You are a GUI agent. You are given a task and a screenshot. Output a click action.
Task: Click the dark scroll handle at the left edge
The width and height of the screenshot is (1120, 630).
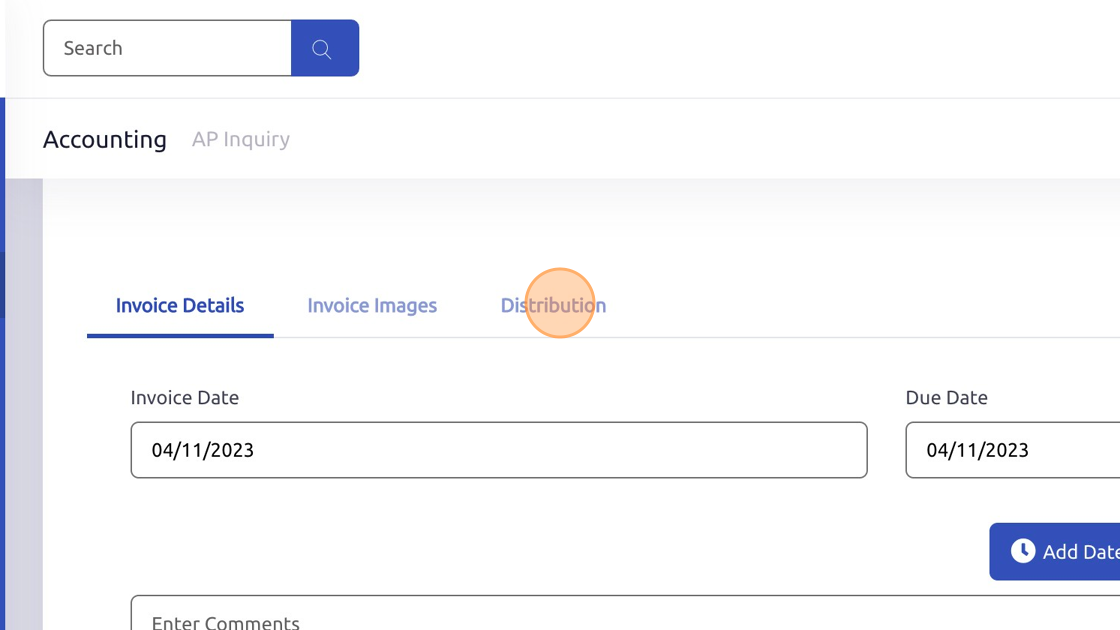[x=2, y=284]
